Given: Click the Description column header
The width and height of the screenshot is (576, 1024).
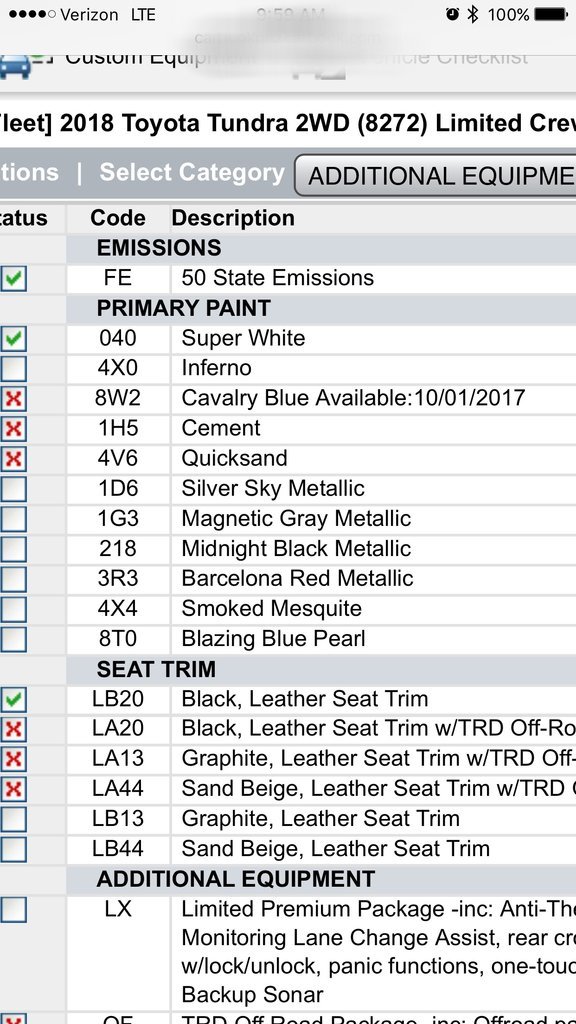Looking at the screenshot, I should pyautogui.click(x=233, y=217).
